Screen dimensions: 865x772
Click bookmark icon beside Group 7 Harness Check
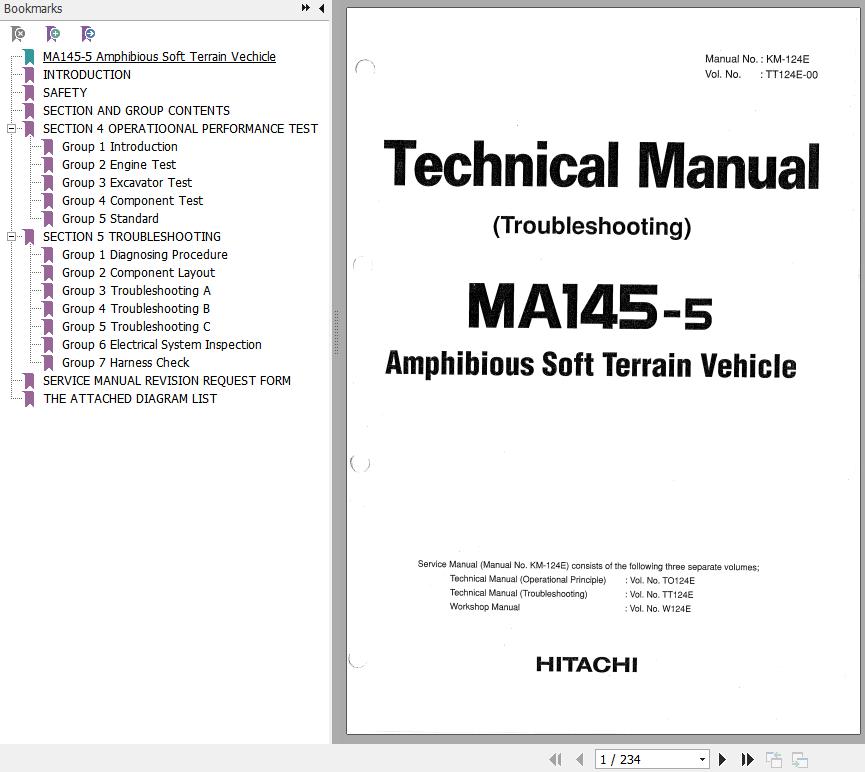[48, 363]
